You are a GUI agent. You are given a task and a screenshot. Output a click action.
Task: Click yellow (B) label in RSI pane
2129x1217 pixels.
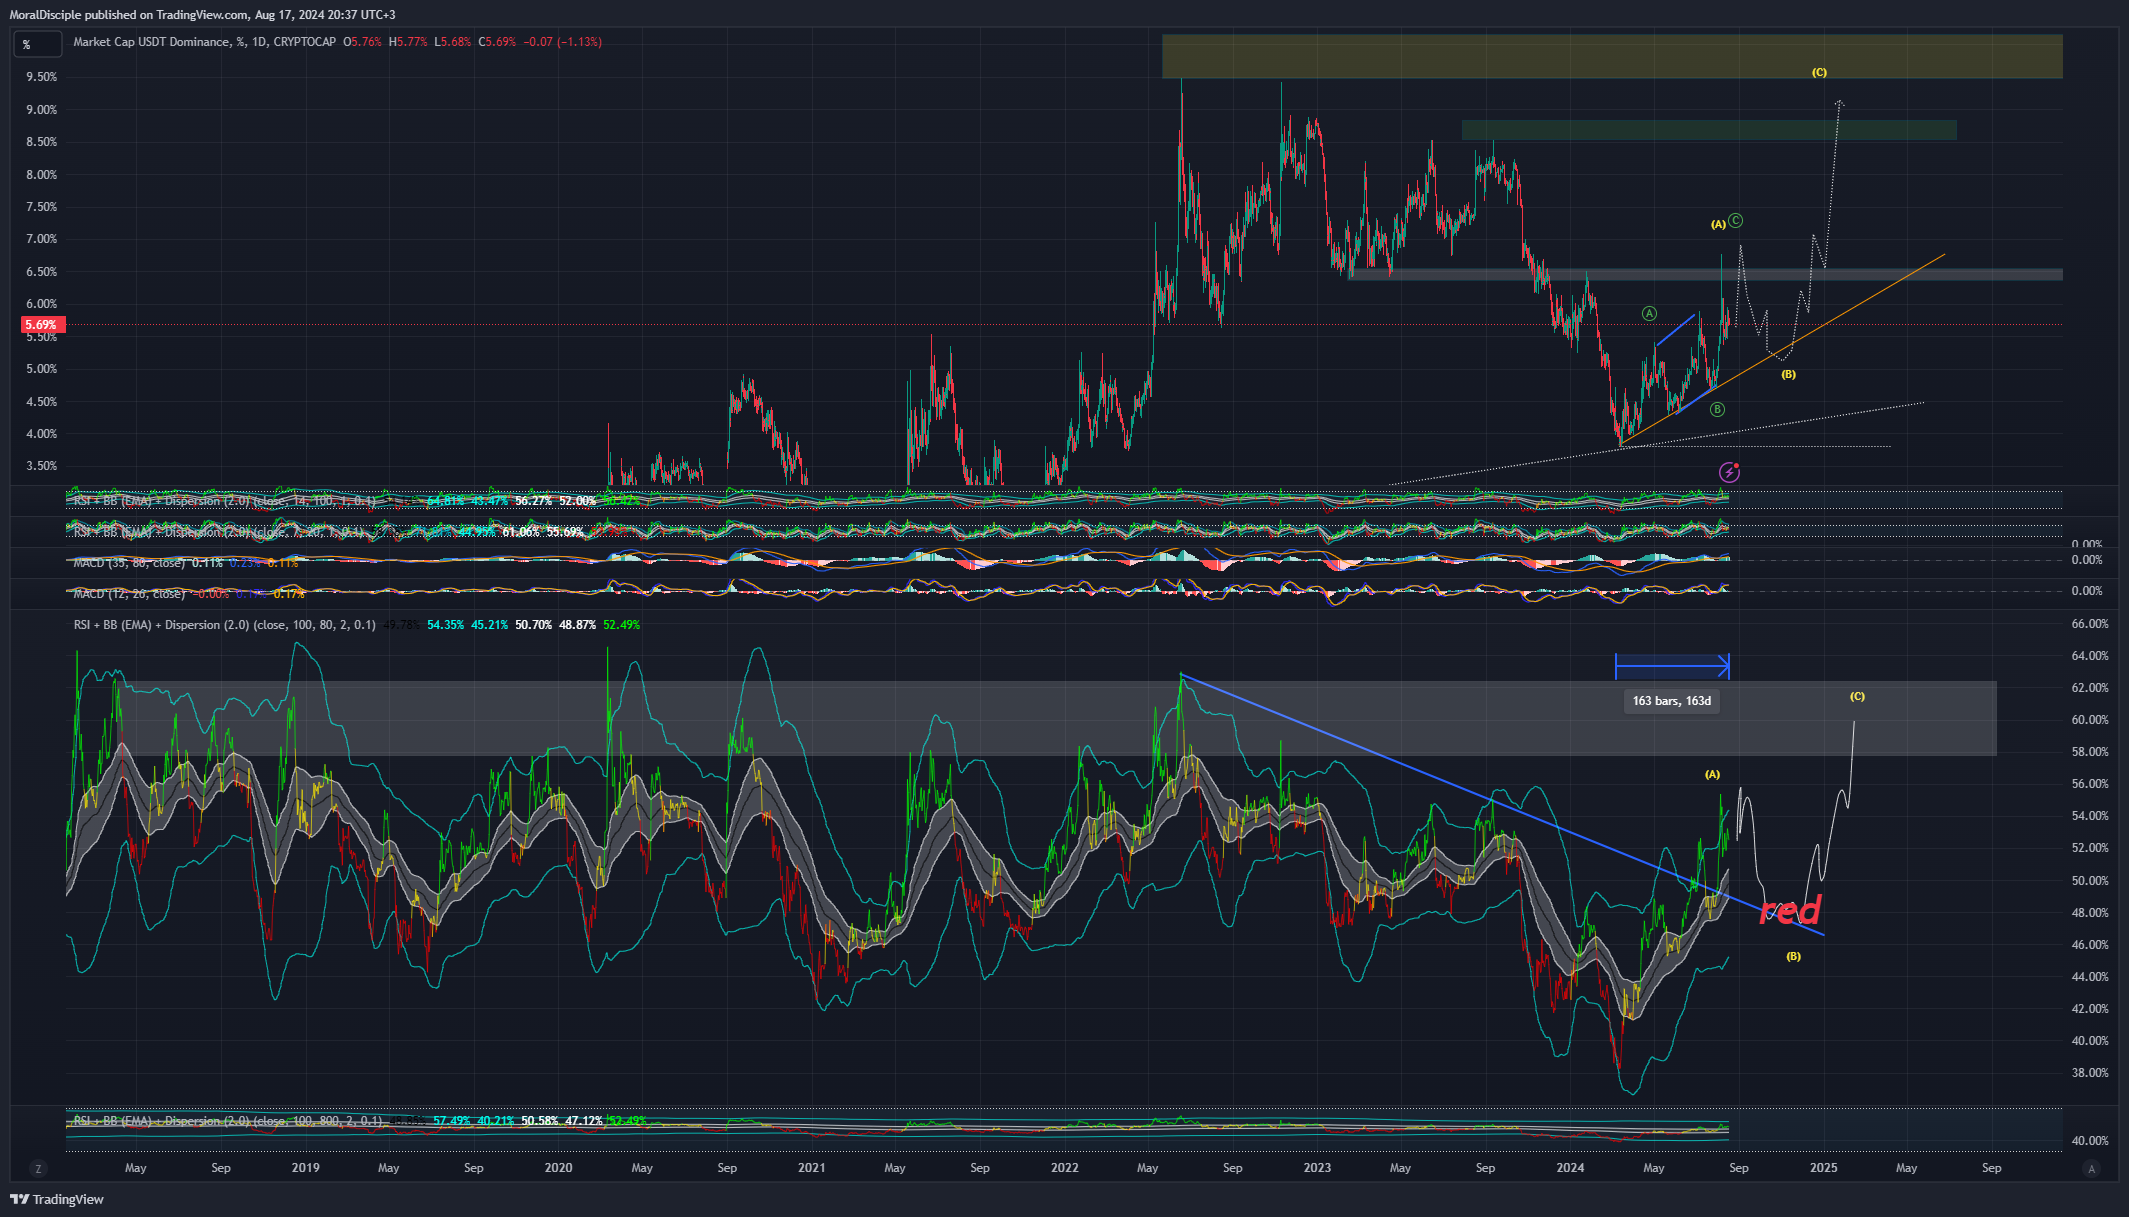(x=1794, y=957)
